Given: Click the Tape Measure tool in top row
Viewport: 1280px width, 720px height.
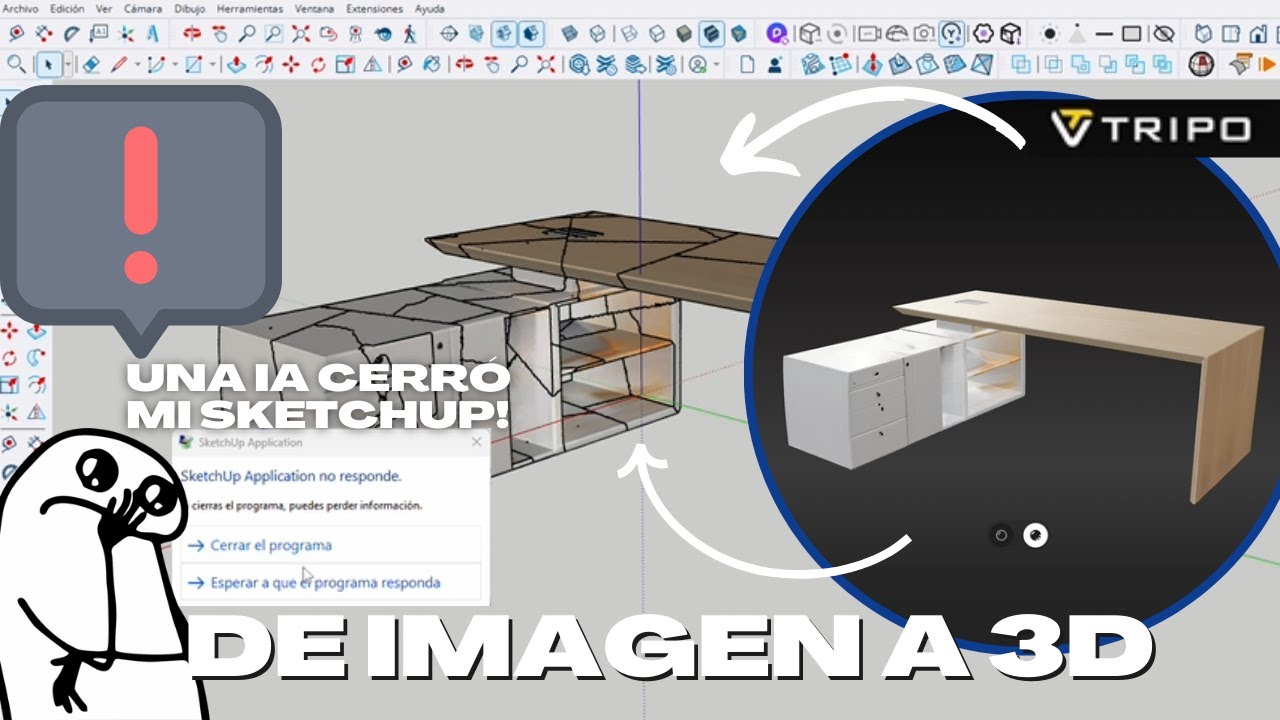Looking at the screenshot, I should [x=17, y=33].
